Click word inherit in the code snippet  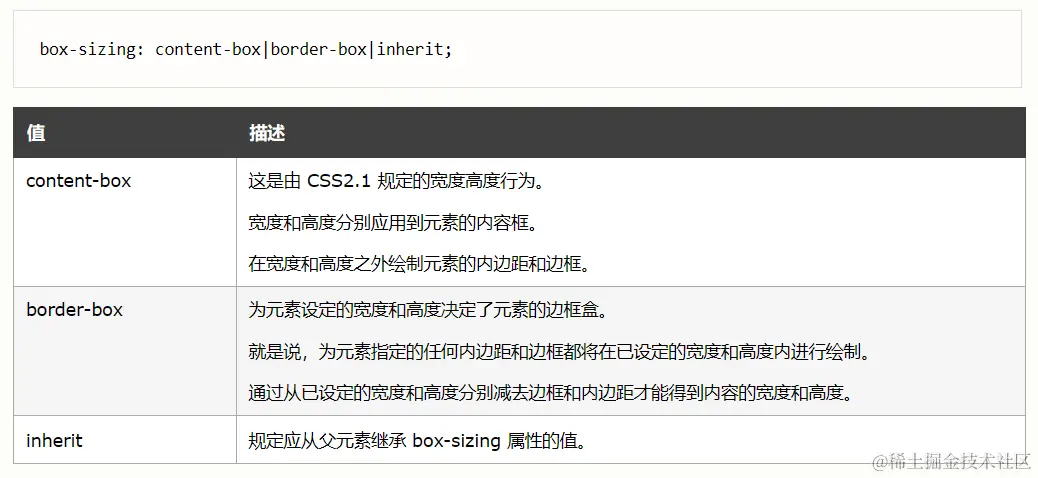(x=409, y=50)
